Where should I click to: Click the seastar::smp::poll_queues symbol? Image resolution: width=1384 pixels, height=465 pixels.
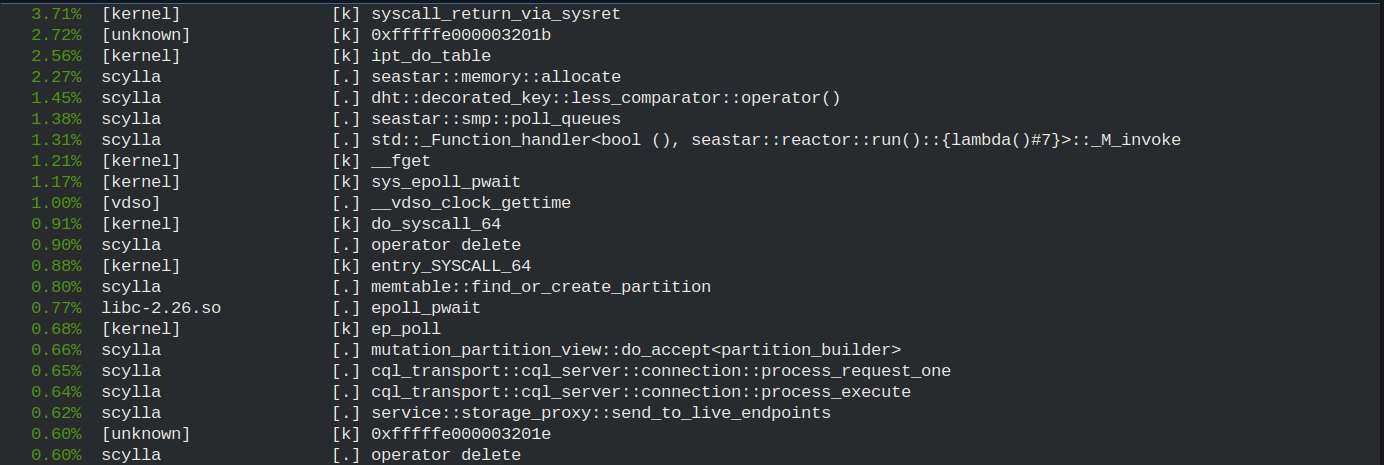[x=496, y=119]
